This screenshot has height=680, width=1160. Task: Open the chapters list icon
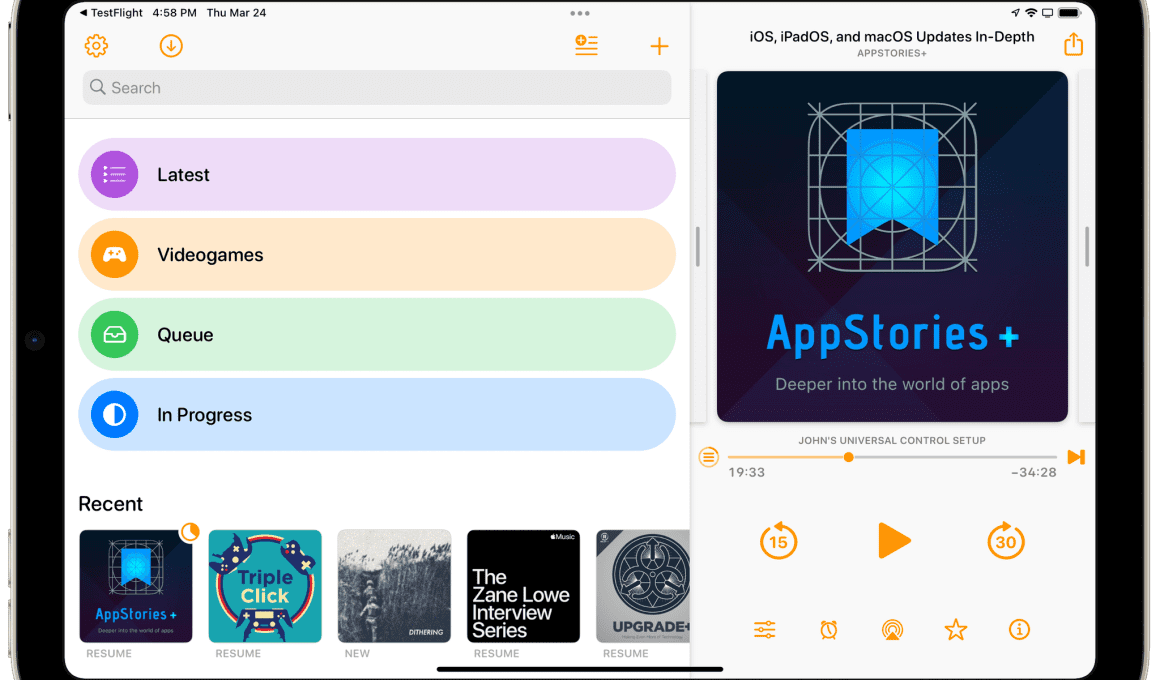(x=709, y=457)
